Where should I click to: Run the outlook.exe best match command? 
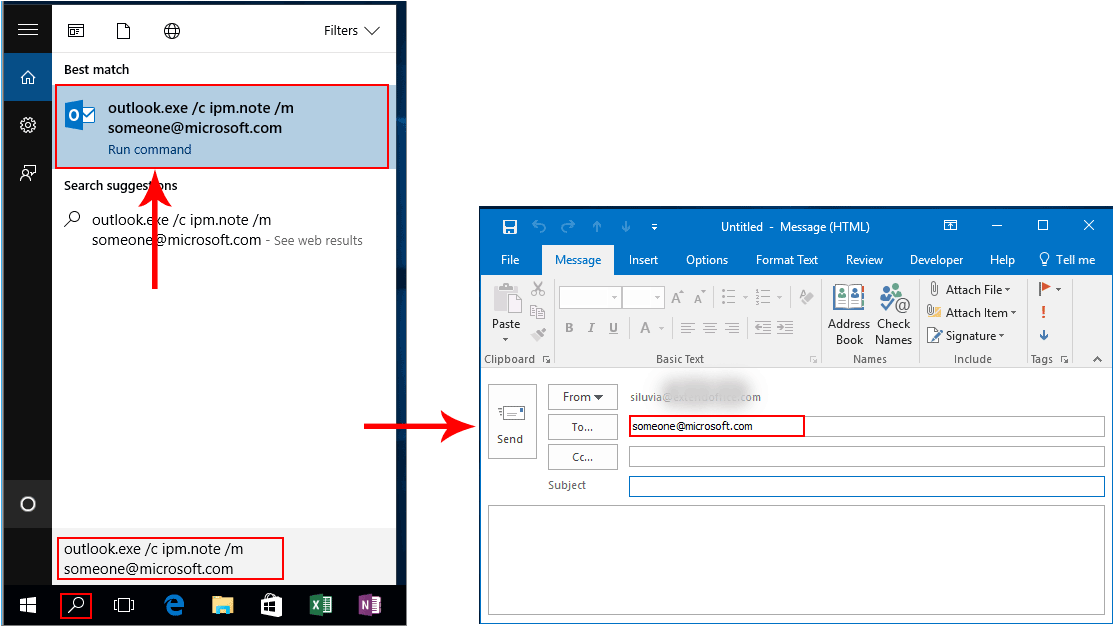tap(221, 126)
